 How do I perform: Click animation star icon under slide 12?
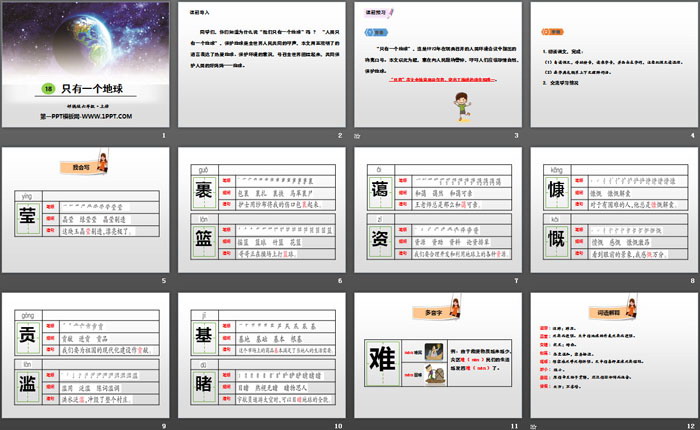tap(533, 426)
